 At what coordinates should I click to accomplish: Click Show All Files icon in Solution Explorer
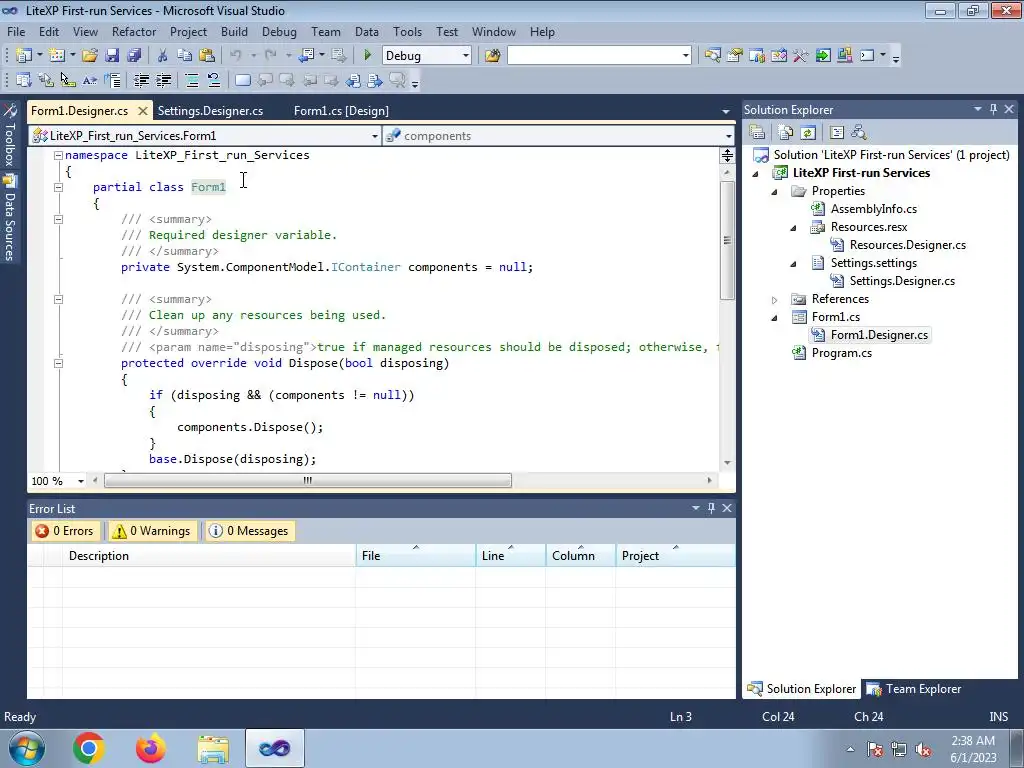pyautogui.click(x=786, y=133)
